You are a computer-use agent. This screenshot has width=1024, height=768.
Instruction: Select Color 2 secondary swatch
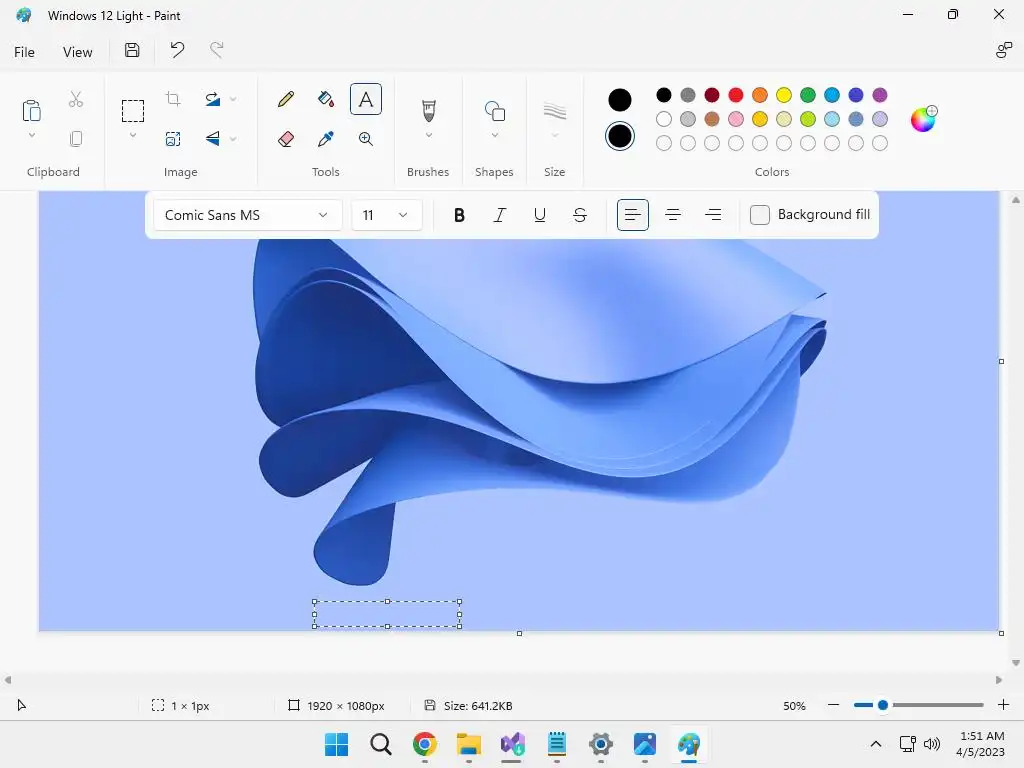tap(620, 136)
